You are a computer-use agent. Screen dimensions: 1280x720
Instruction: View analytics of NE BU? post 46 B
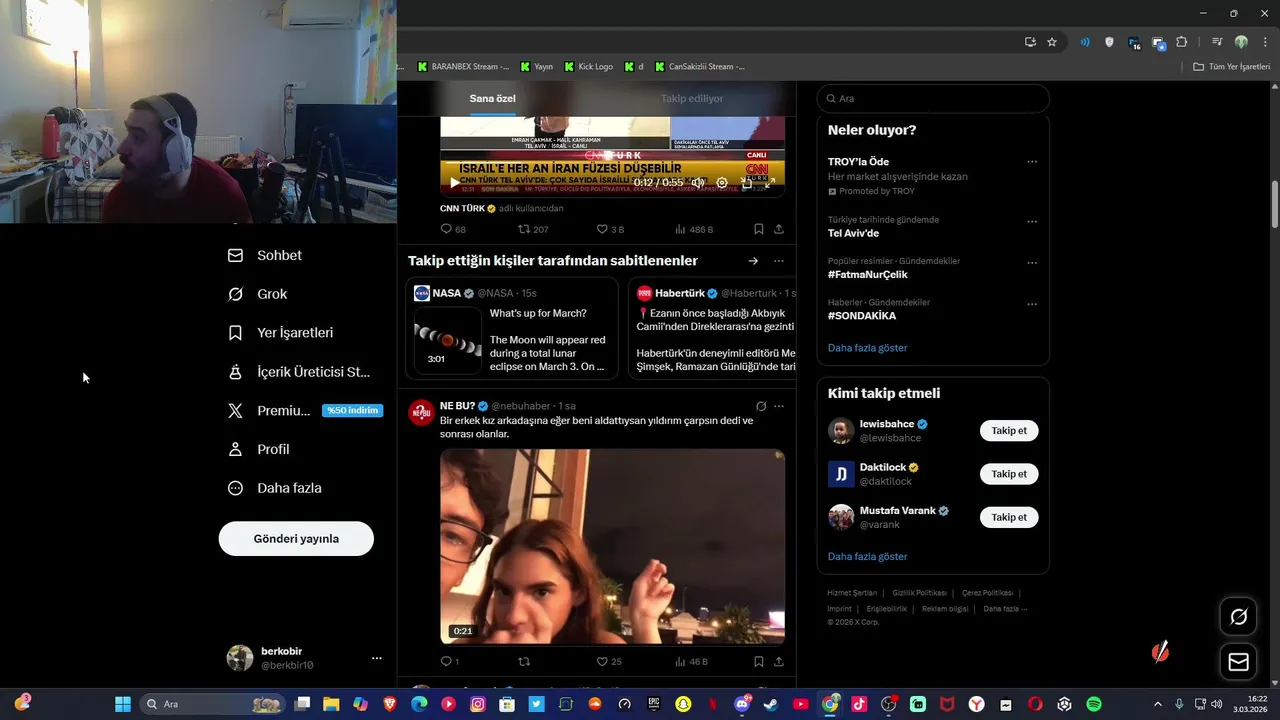[x=692, y=661]
